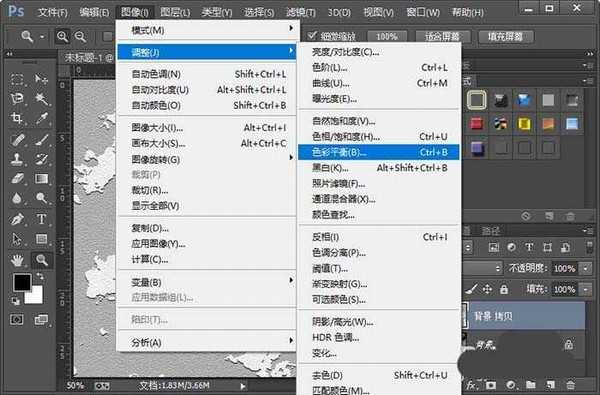Change the screen mode icon
This screenshot has width=600, height=395.
(x=41, y=319)
